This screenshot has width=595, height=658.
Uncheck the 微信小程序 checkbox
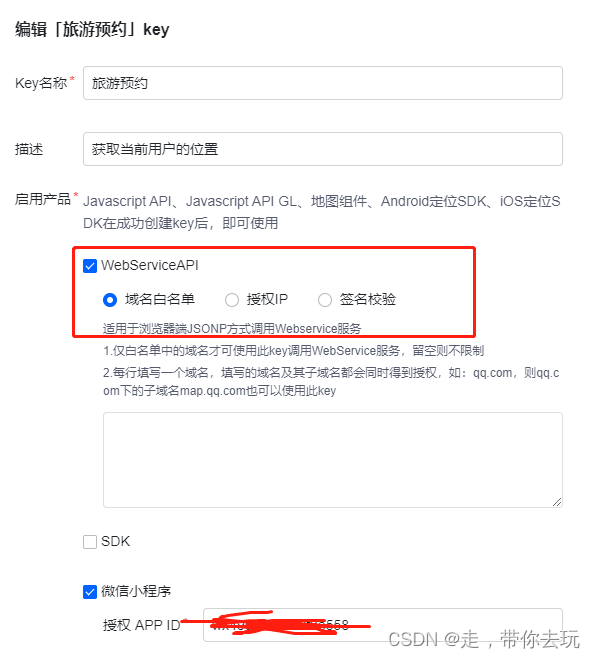[x=90, y=592]
